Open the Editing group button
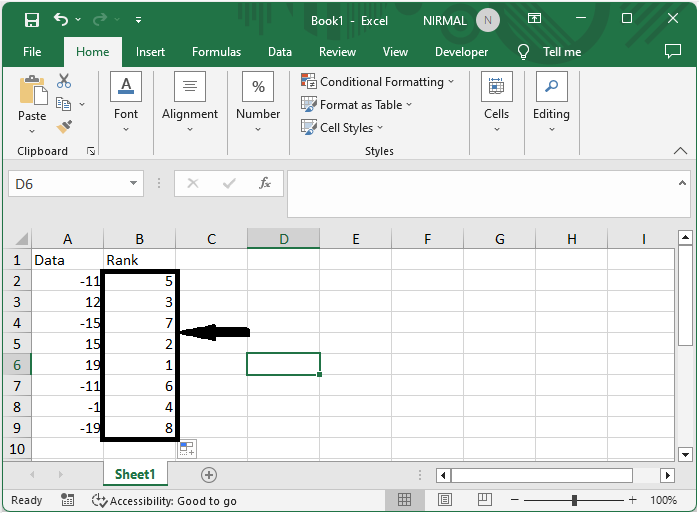This screenshot has height=513, width=699. point(551,103)
